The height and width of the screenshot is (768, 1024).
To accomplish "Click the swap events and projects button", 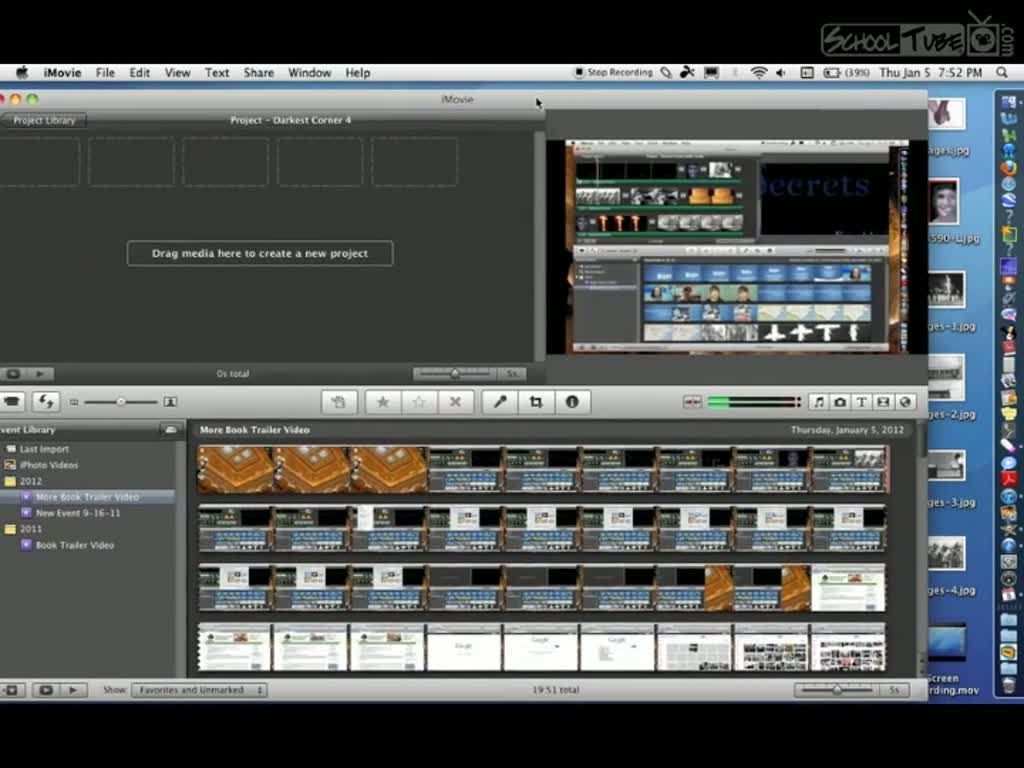I will [x=46, y=402].
